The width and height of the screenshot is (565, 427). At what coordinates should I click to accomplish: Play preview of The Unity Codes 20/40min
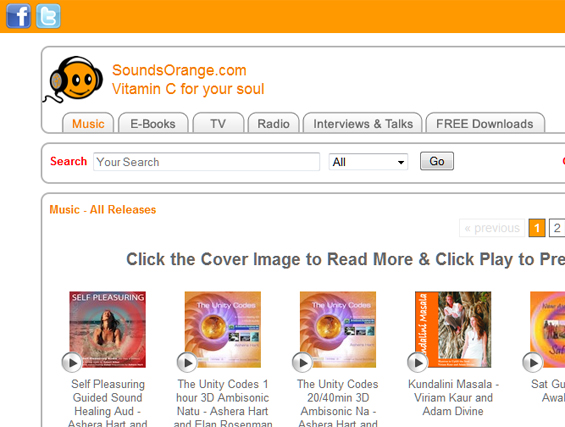302,362
